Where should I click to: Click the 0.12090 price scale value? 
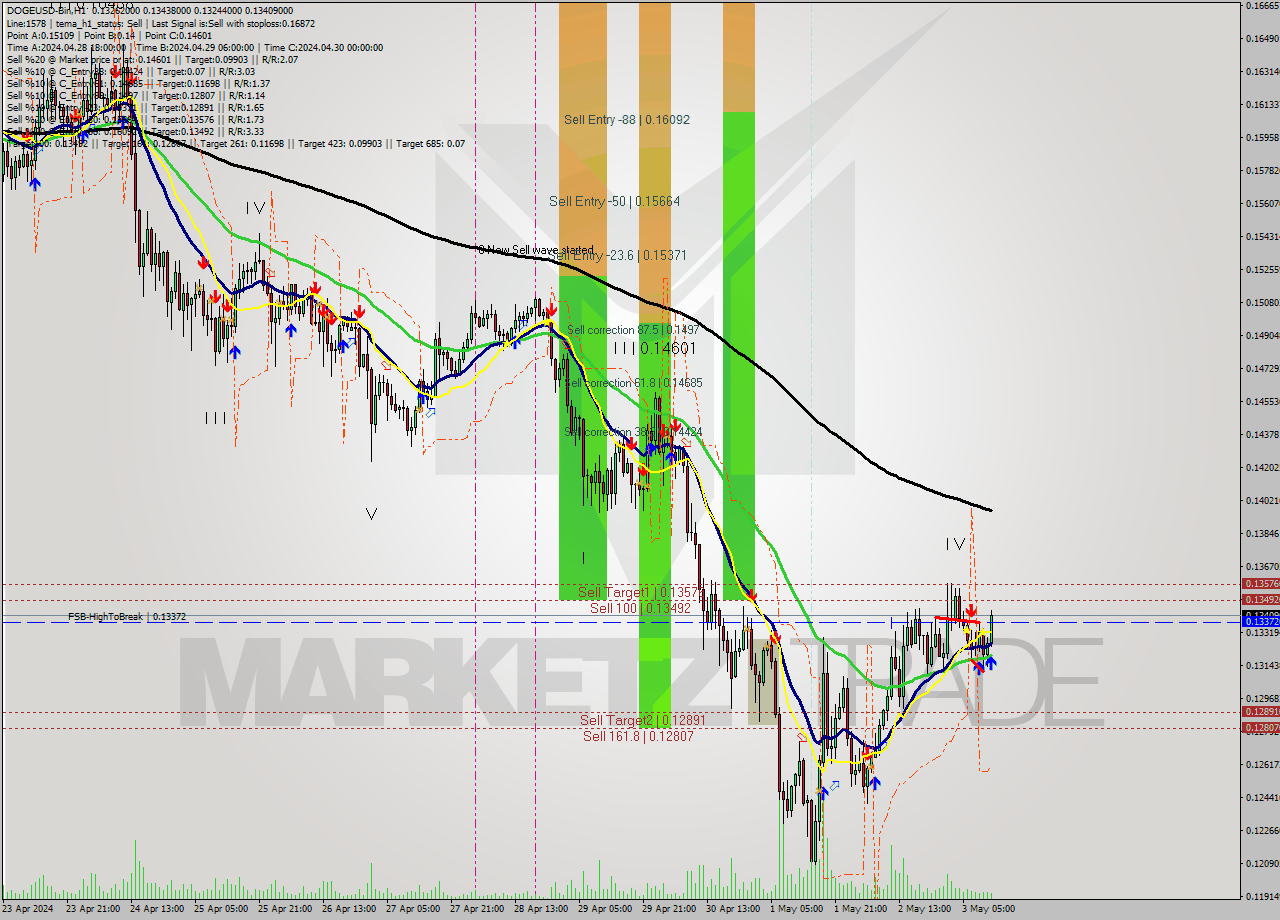1262,863
